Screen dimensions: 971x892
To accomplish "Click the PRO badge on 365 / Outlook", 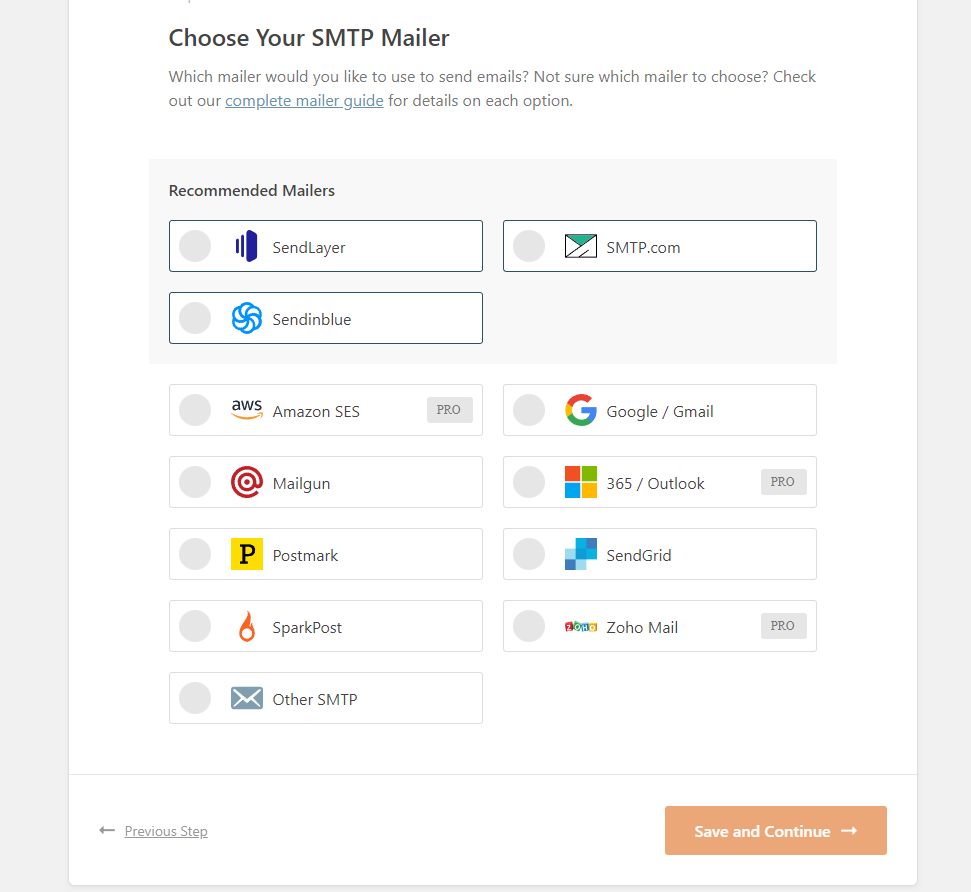I will pyautogui.click(x=784, y=482).
